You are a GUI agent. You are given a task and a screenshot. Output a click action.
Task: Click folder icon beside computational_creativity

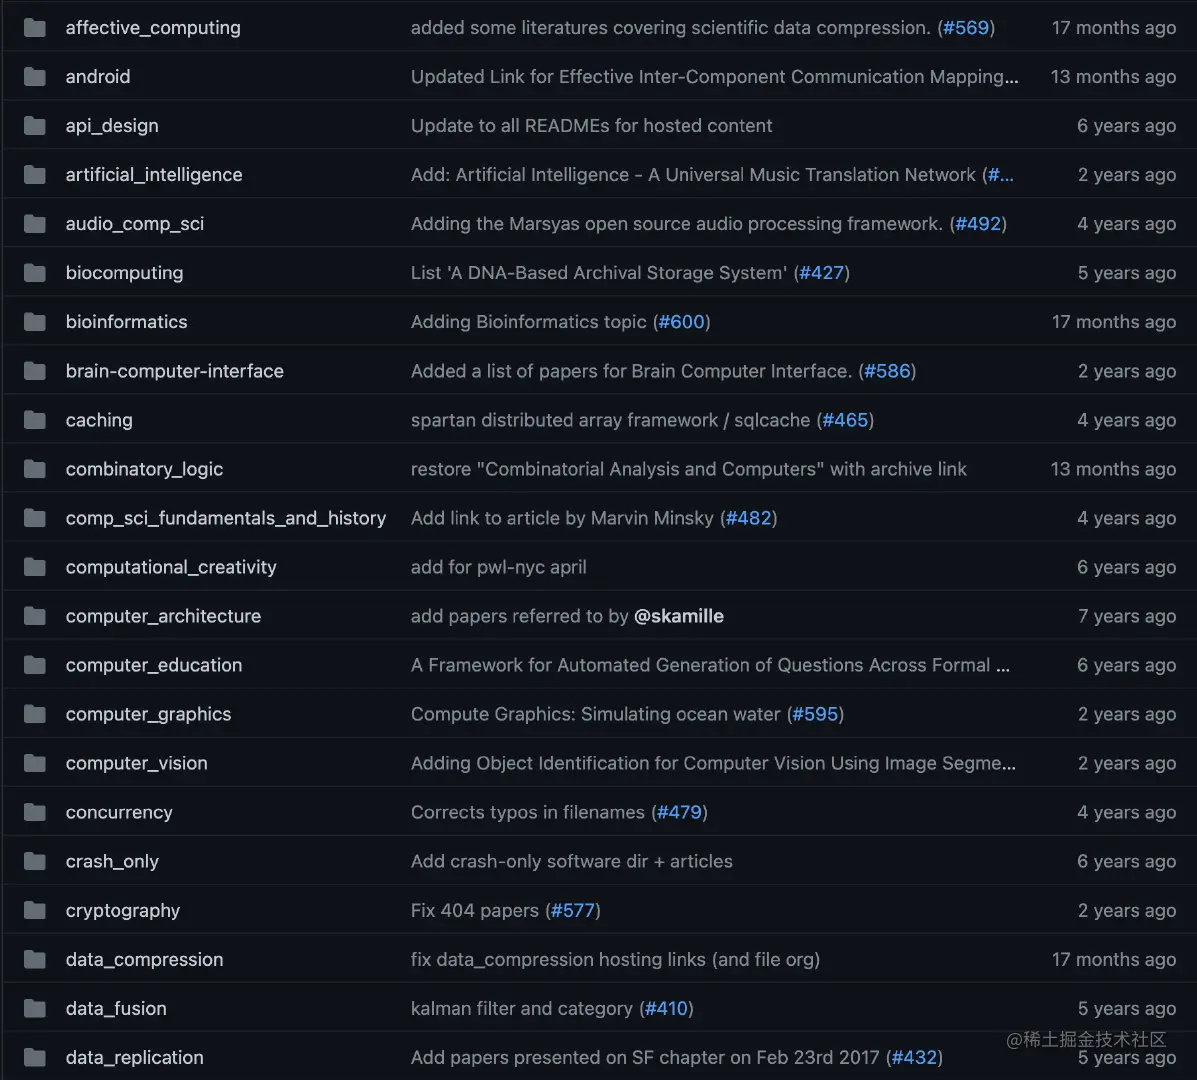(34, 567)
